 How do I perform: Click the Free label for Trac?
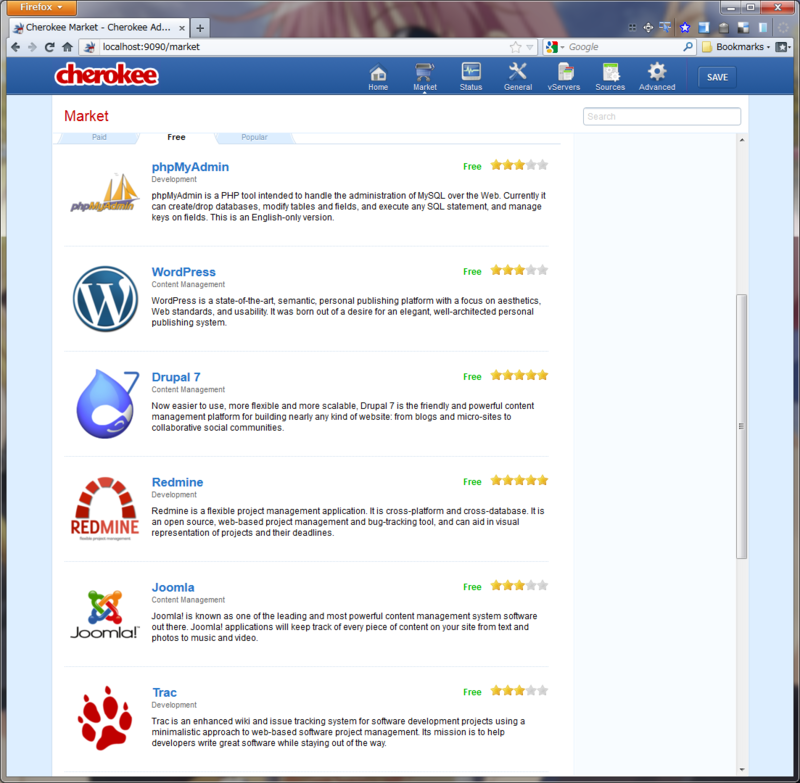472,692
